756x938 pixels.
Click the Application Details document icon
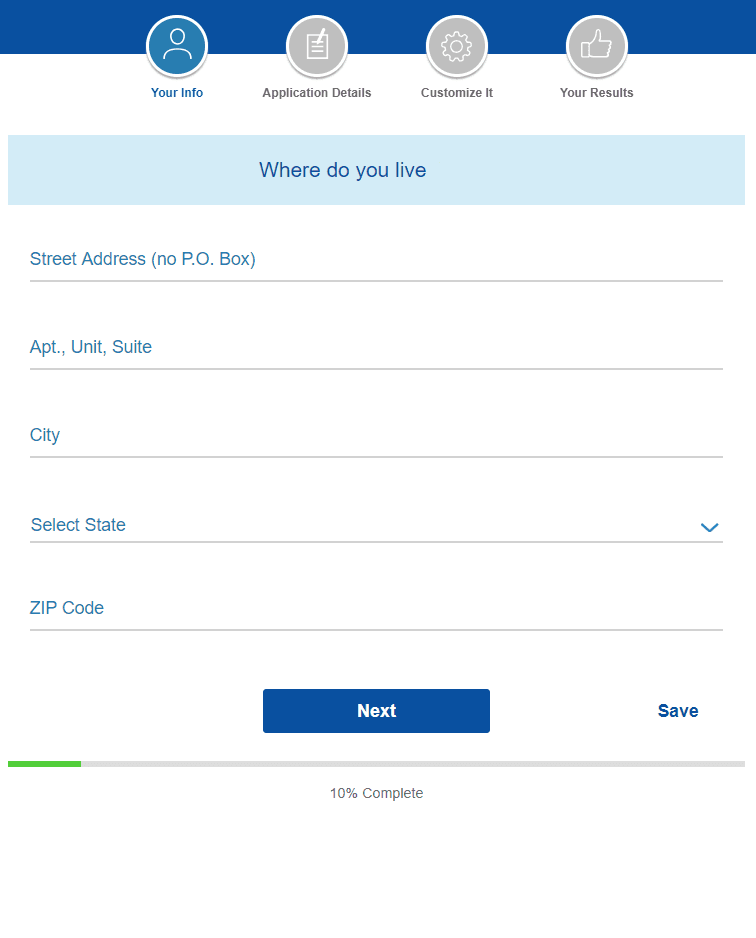click(317, 45)
